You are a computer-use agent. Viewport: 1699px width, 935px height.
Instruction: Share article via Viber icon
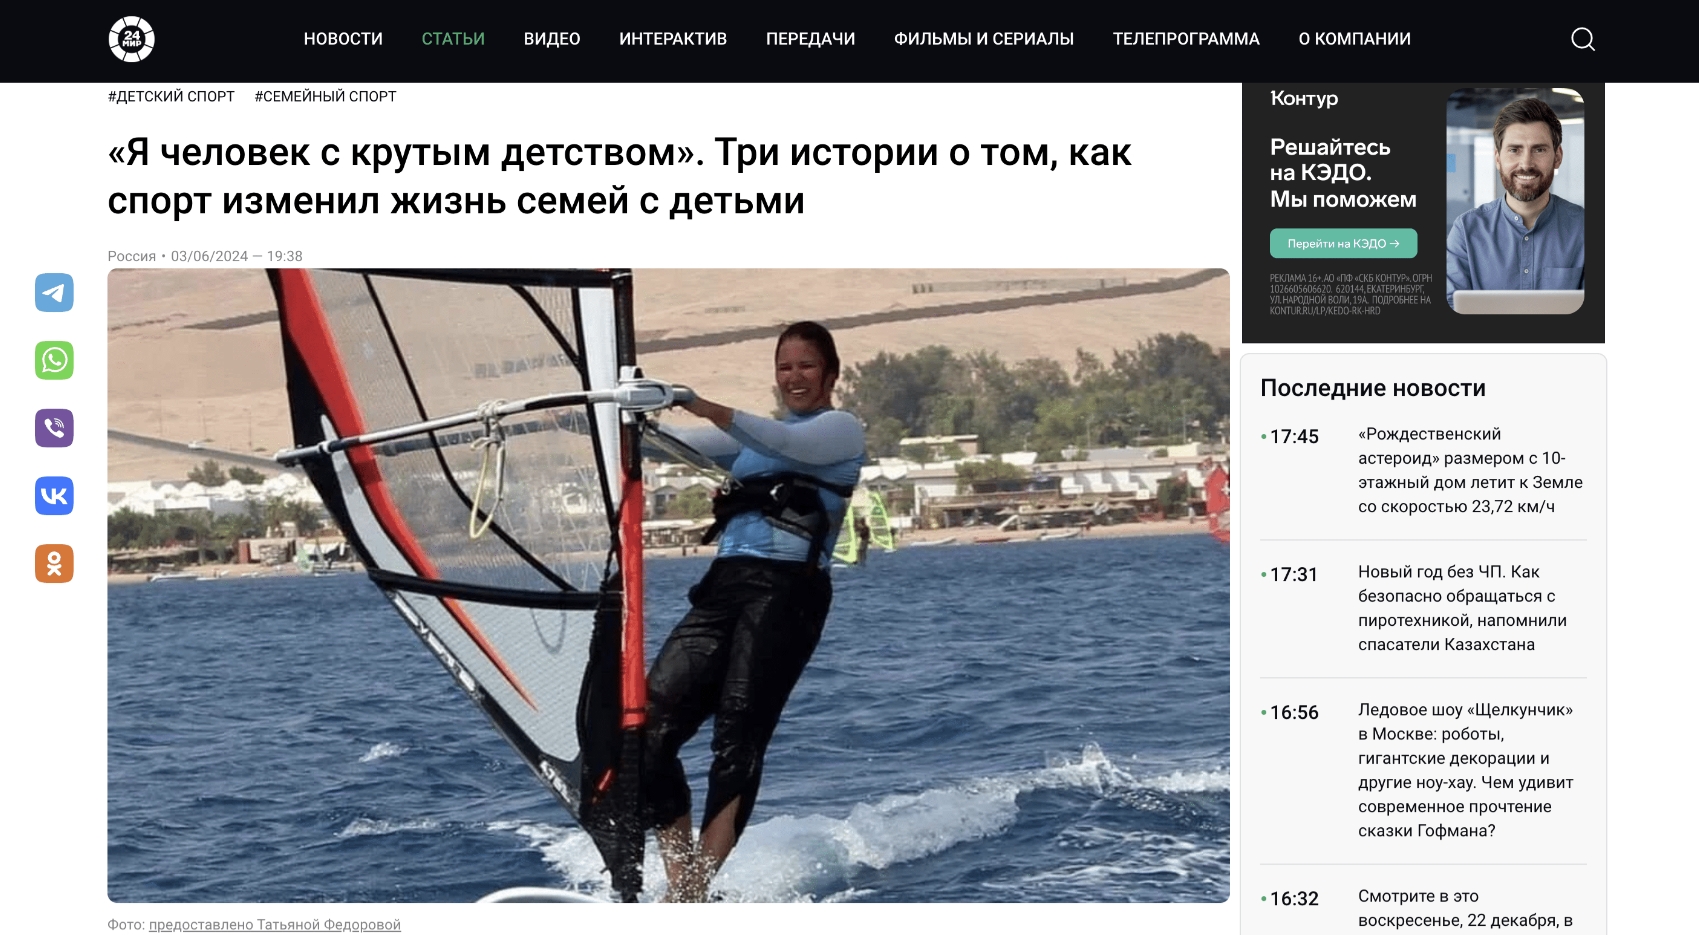click(x=55, y=428)
